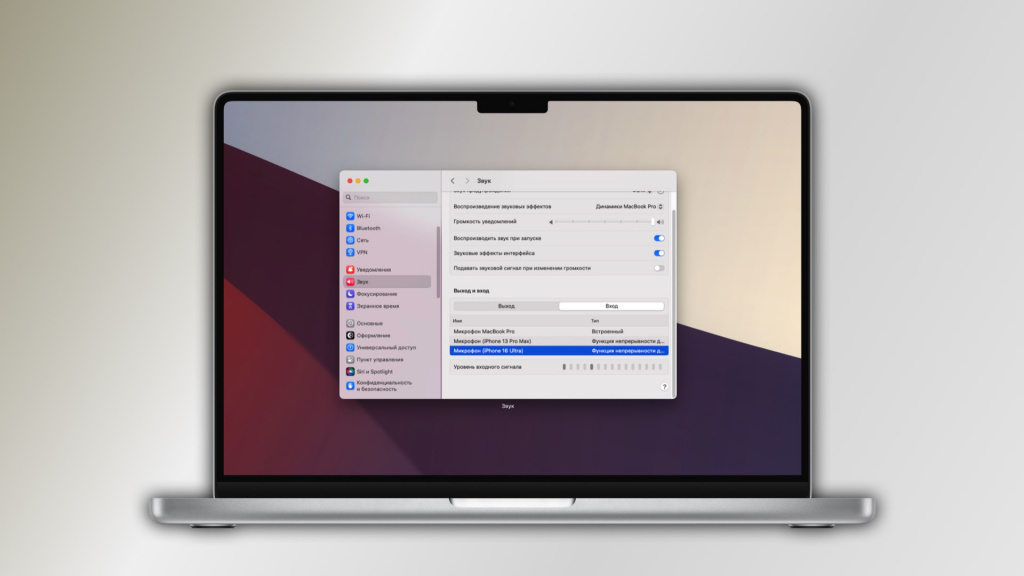This screenshot has height=576, width=1024.
Task: Click the Имя column header
Action: 458,321
